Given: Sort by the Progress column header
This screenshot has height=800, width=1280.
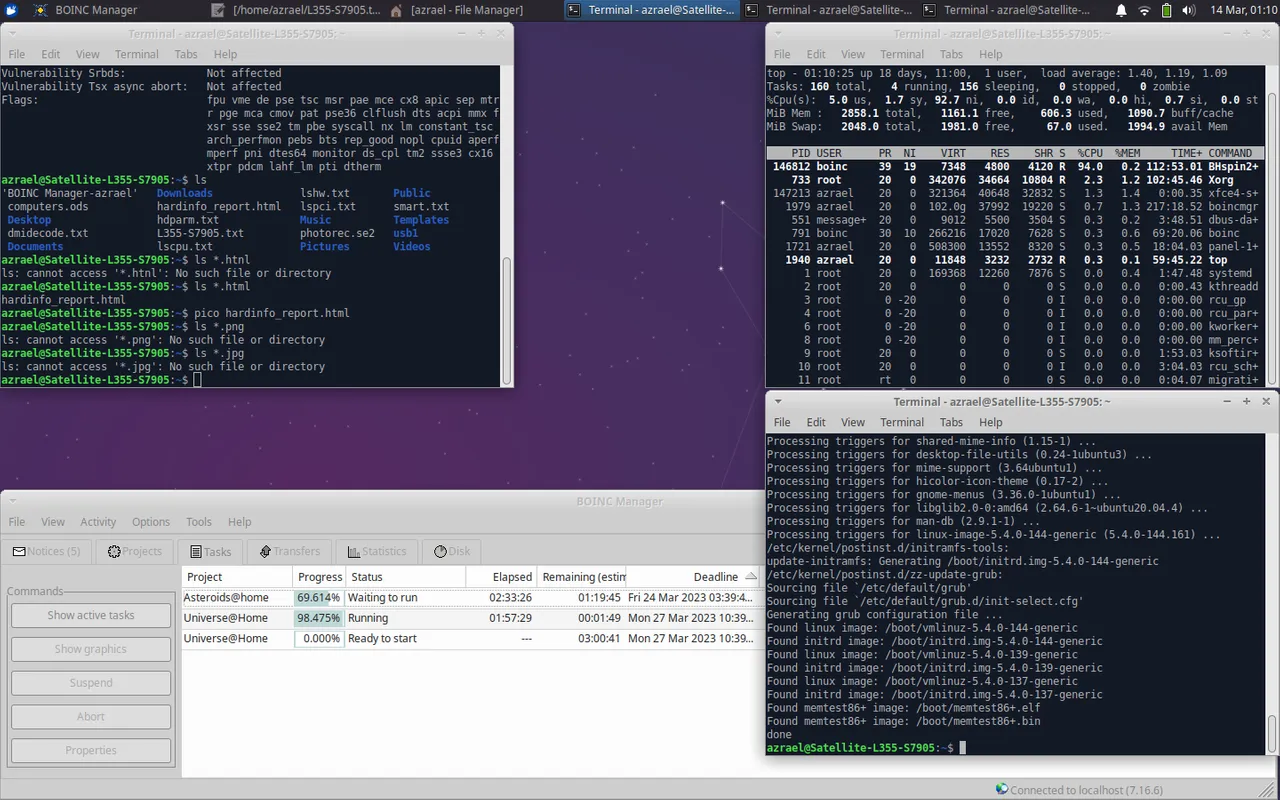Looking at the screenshot, I should click(319, 577).
